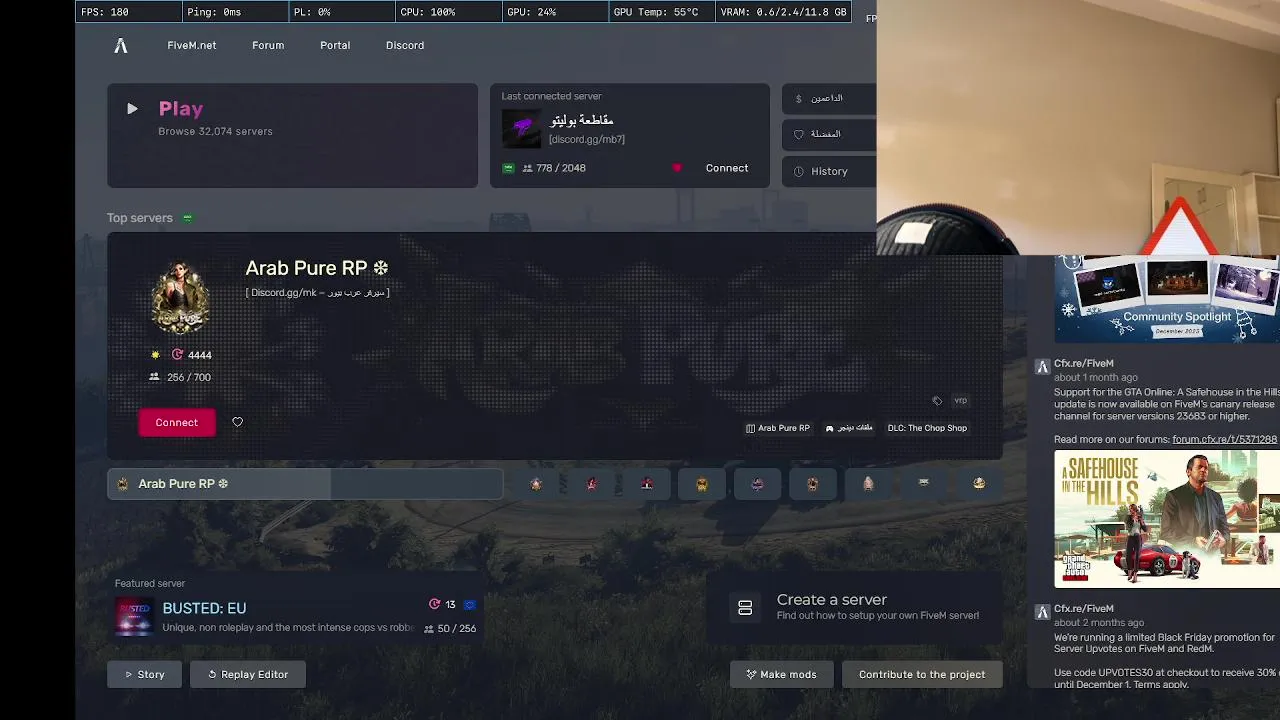
Task: Open the FiveM.net menu link
Action: (192, 45)
